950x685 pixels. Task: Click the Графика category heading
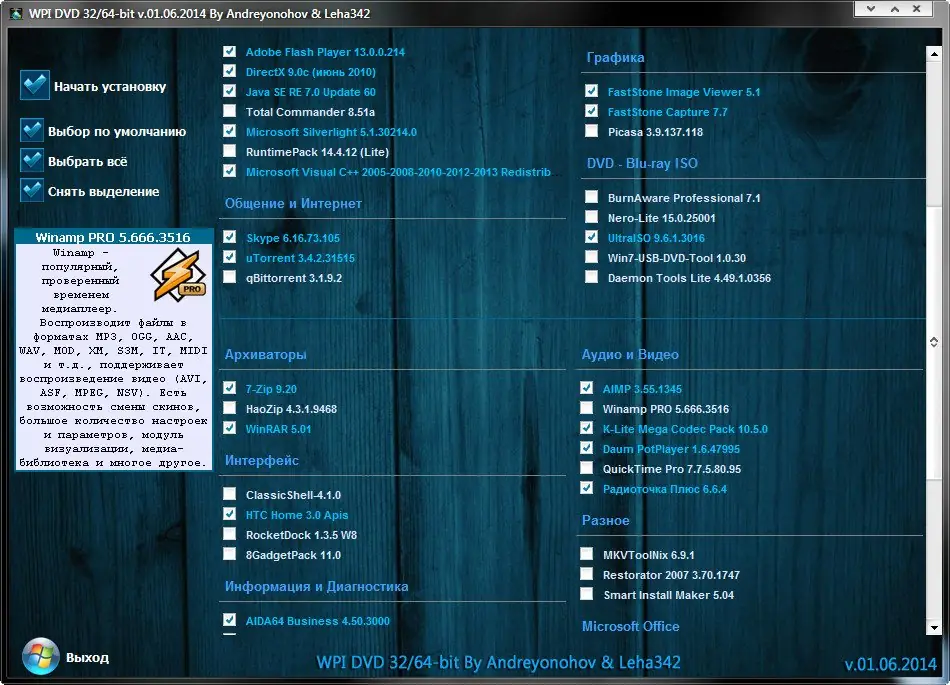point(615,58)
